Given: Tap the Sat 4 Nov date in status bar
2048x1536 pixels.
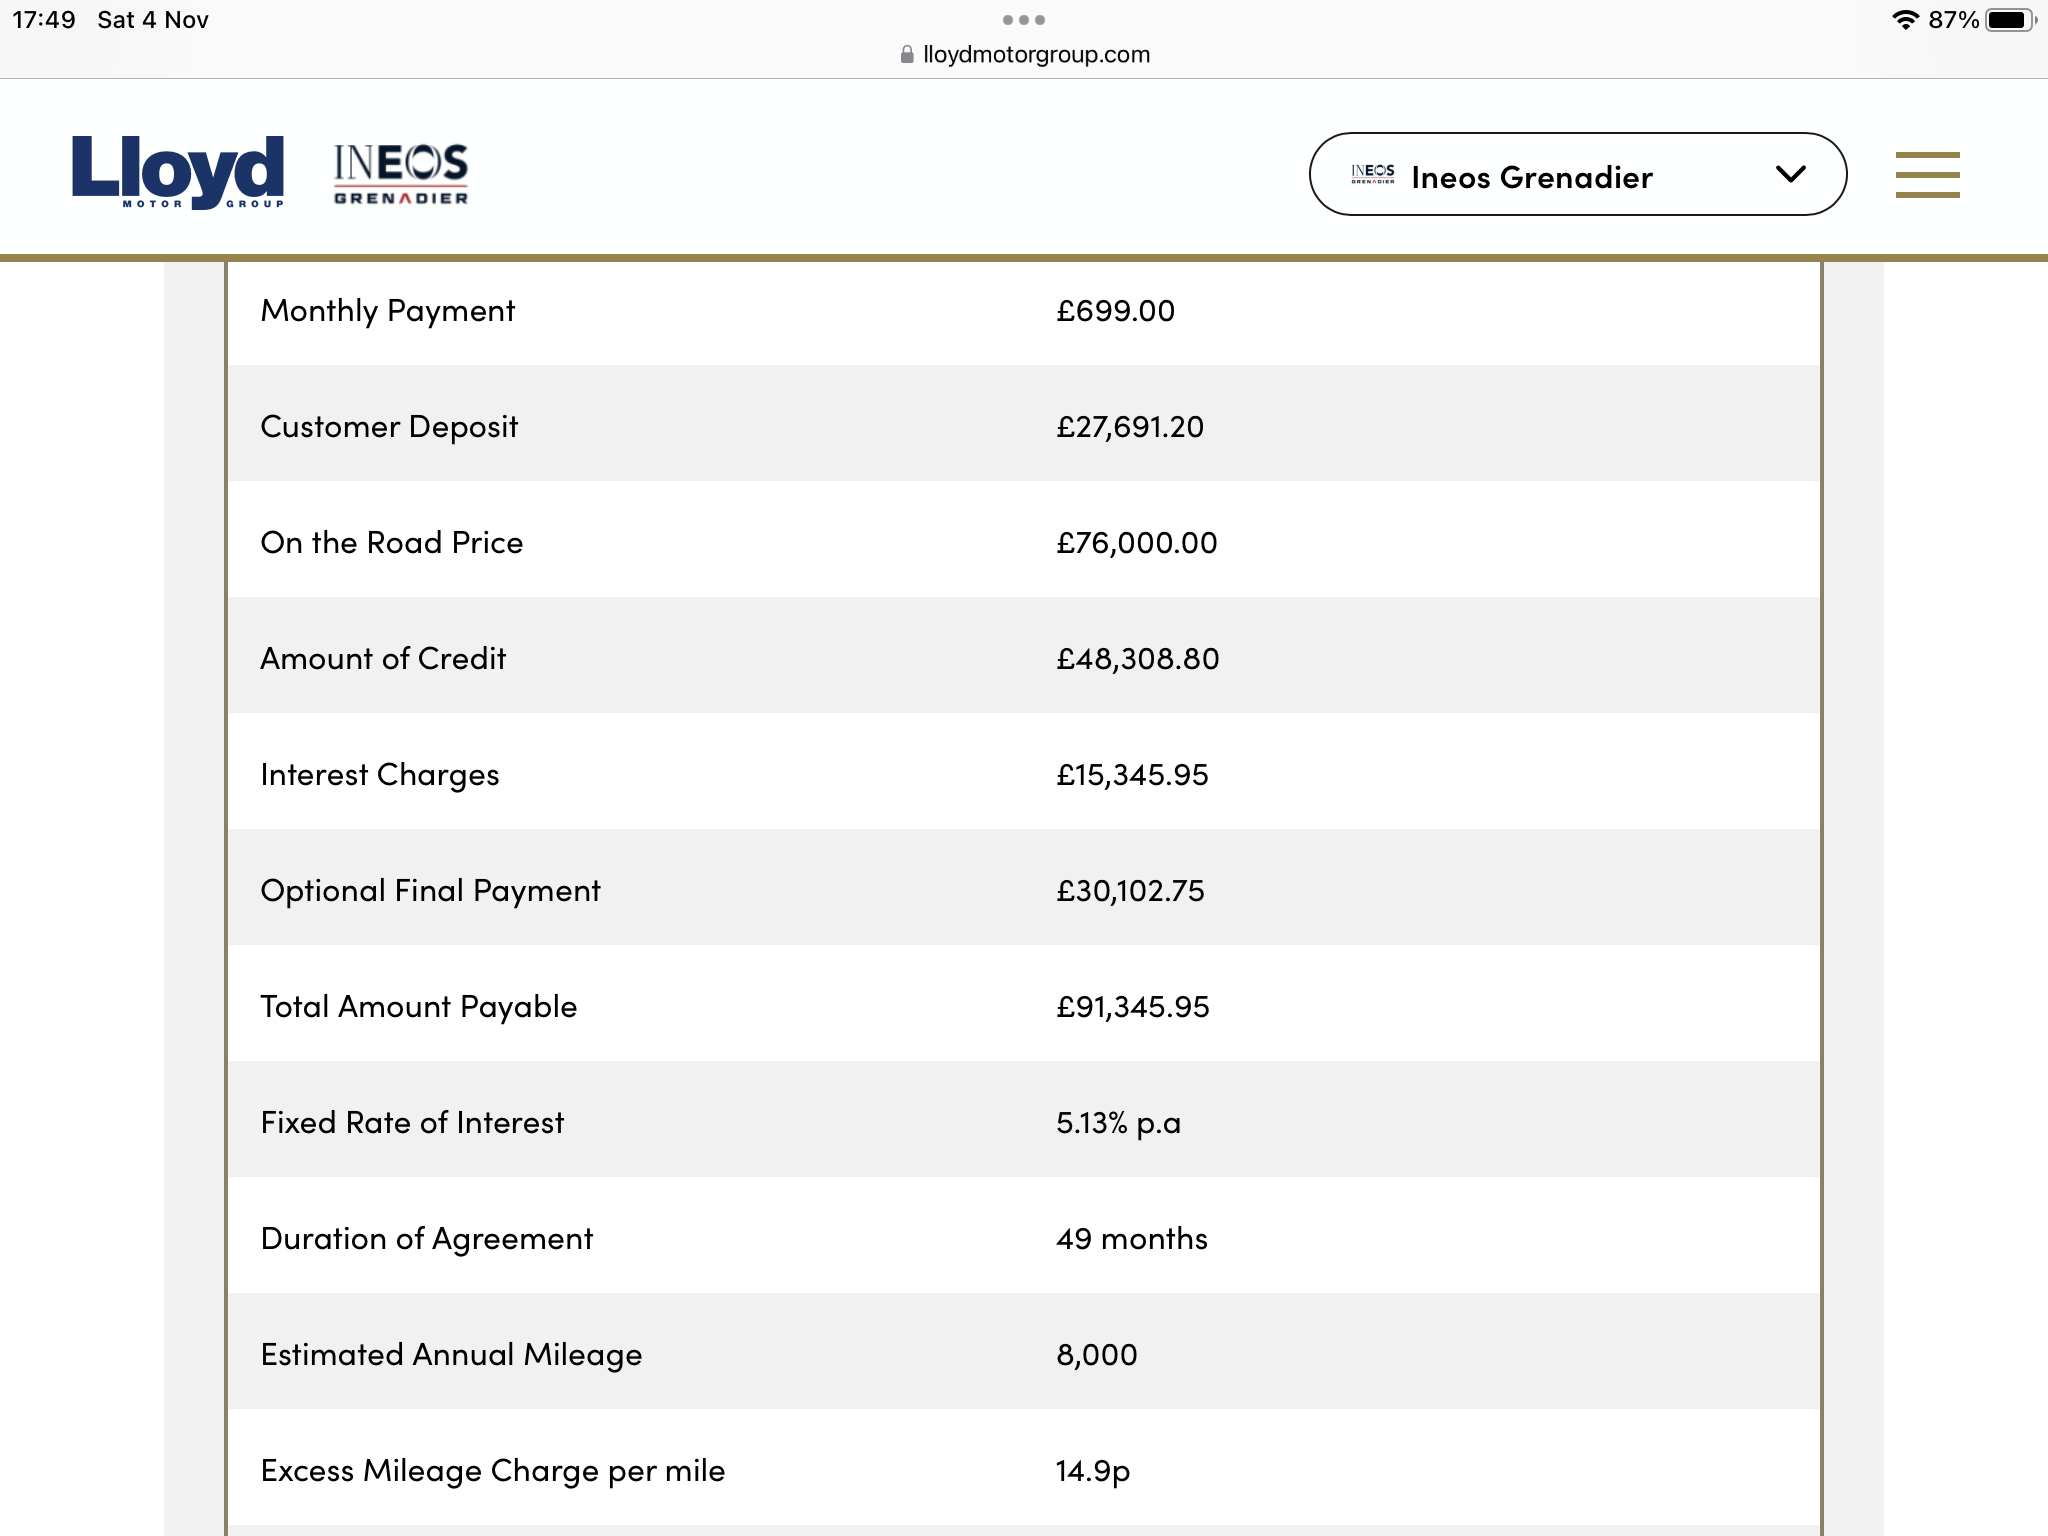Looking at the screenshot, I should click(x=153, y=20).
